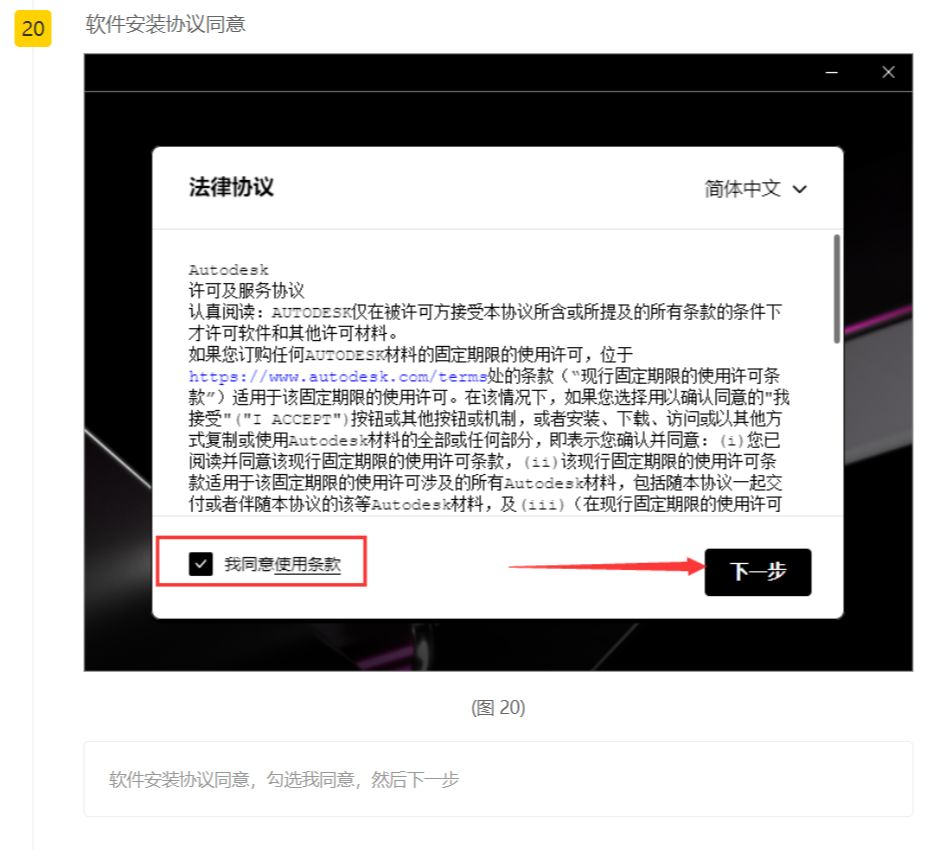Check the 我同意使用条款 checkbox
Screen dimensions: 932x850
click(x=201, y=564)
